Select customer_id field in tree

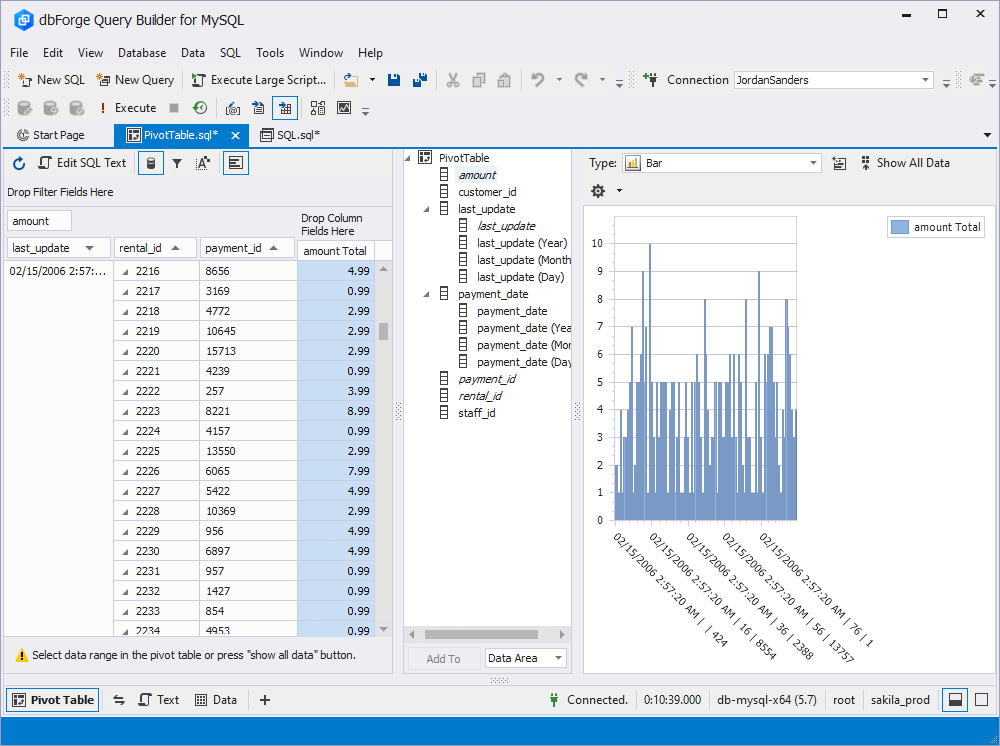(x=487, y=192)
